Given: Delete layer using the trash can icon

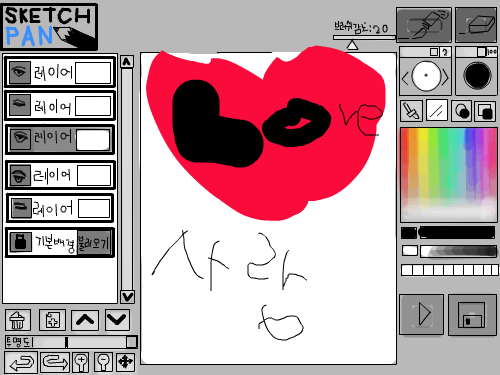Looking at the screenshot, I should click(18, 320).
